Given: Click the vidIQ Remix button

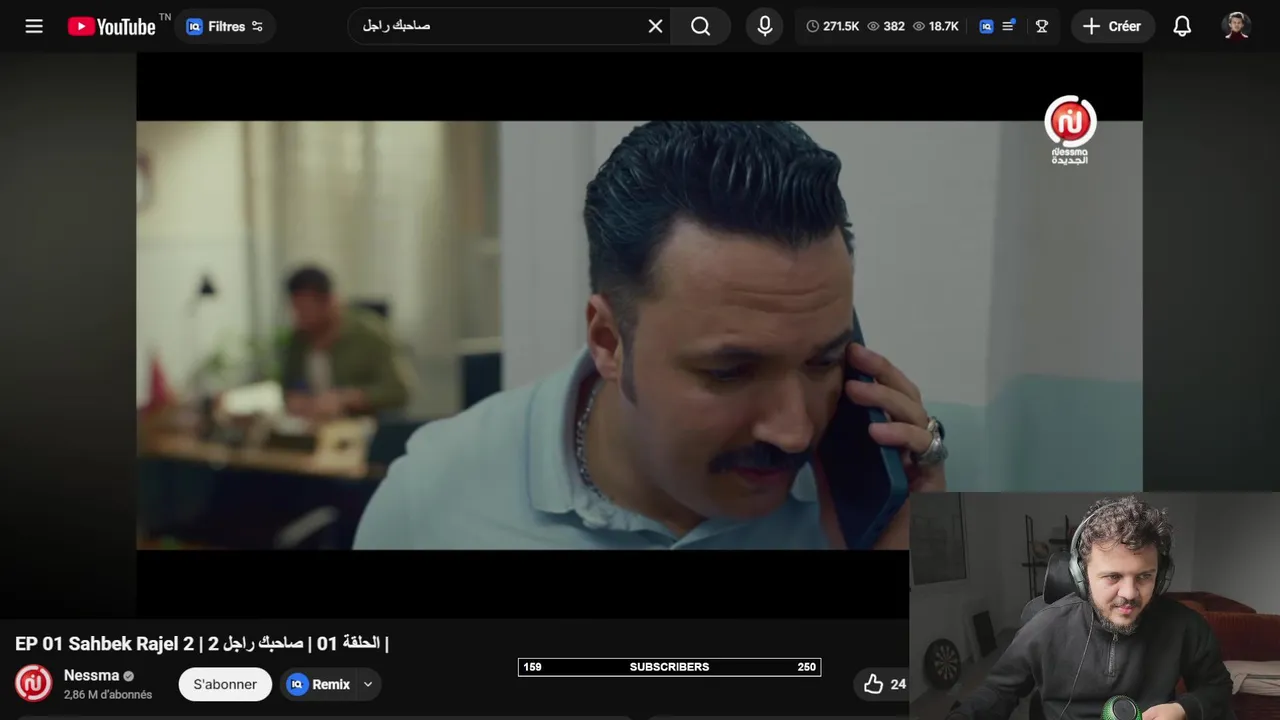Looking at the screenshot, I should coord(319,684).
